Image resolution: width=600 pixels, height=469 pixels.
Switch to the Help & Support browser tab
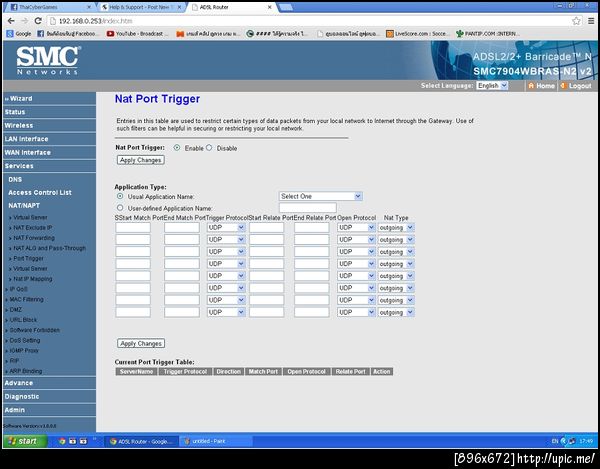[141, 7]
